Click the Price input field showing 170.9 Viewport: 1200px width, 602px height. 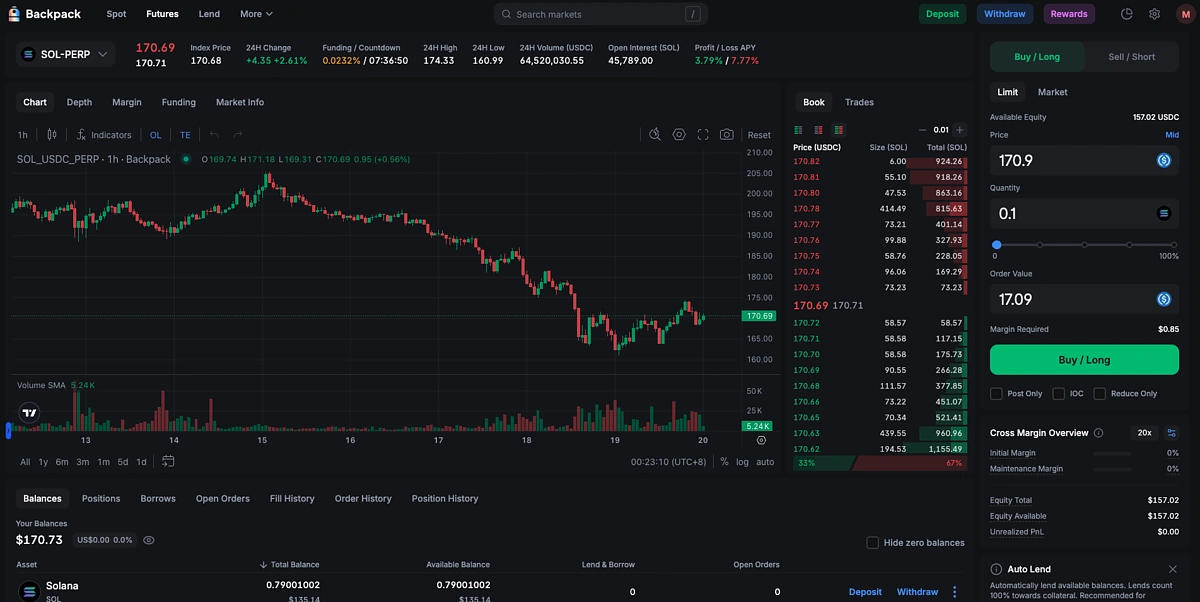click(x=1084, y=160)
